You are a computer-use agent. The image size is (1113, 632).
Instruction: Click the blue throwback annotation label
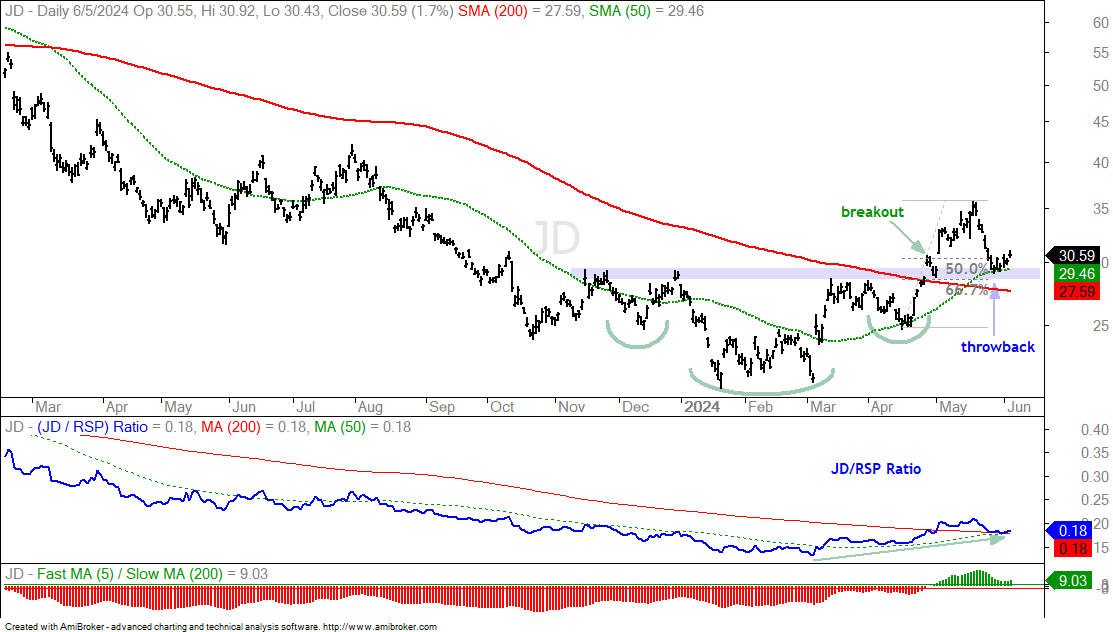(997, 347)
